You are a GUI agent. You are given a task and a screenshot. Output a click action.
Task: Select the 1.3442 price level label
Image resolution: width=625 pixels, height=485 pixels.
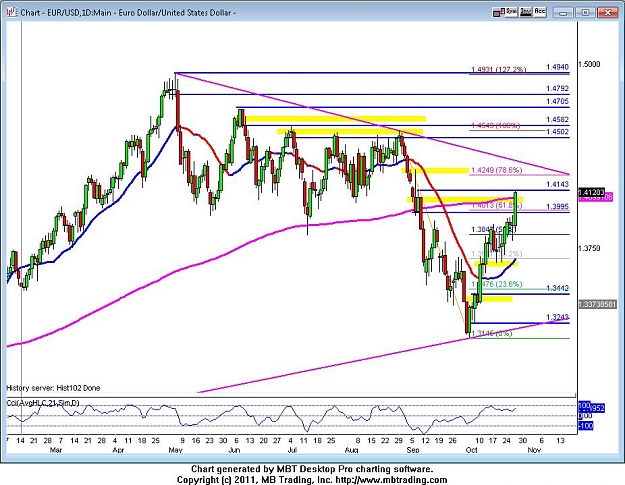(x=557, y=288)
